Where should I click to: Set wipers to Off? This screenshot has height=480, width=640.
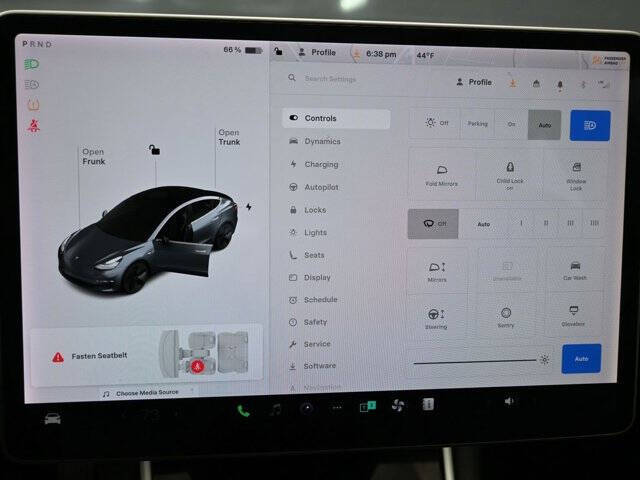[433, 224]
